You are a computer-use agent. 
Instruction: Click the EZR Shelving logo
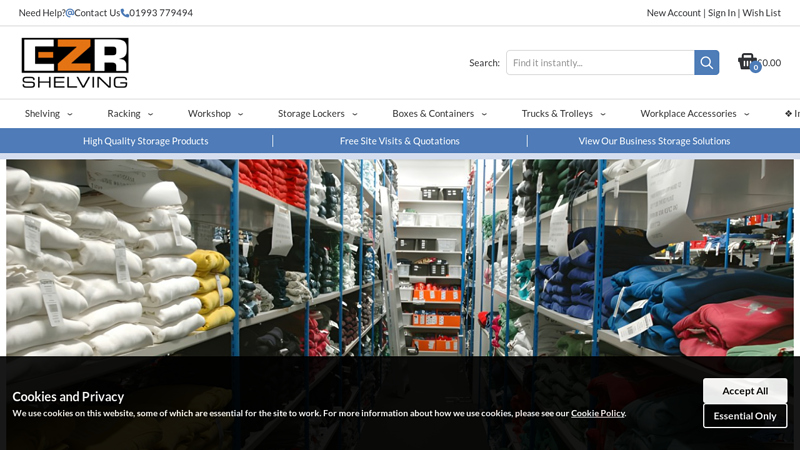pos(75,63)
